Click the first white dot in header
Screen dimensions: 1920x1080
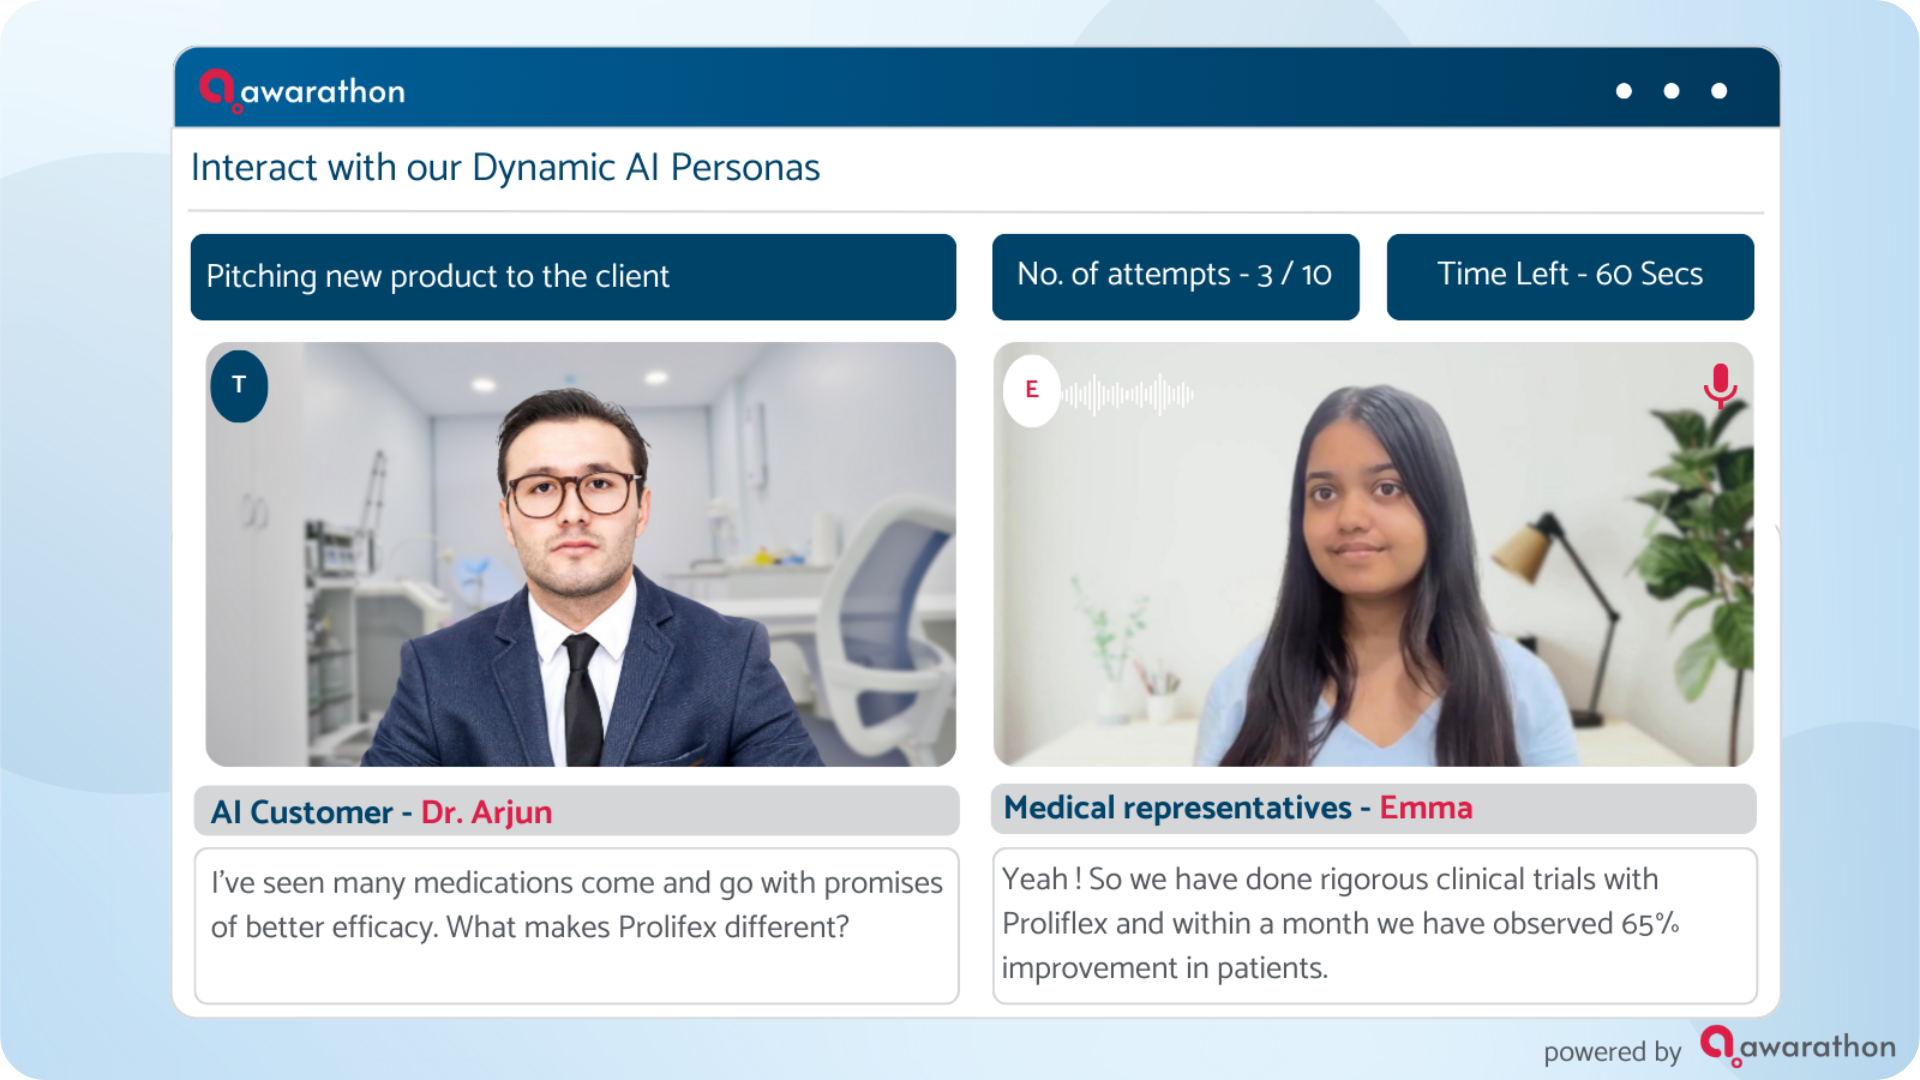(1624, 91)
